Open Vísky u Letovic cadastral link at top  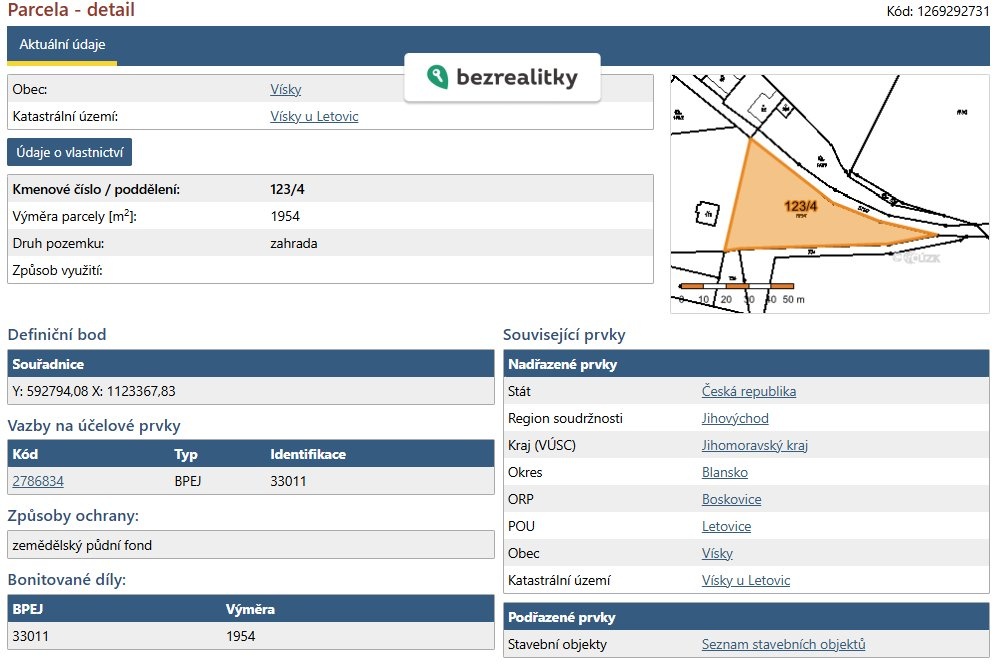[314, 116]
